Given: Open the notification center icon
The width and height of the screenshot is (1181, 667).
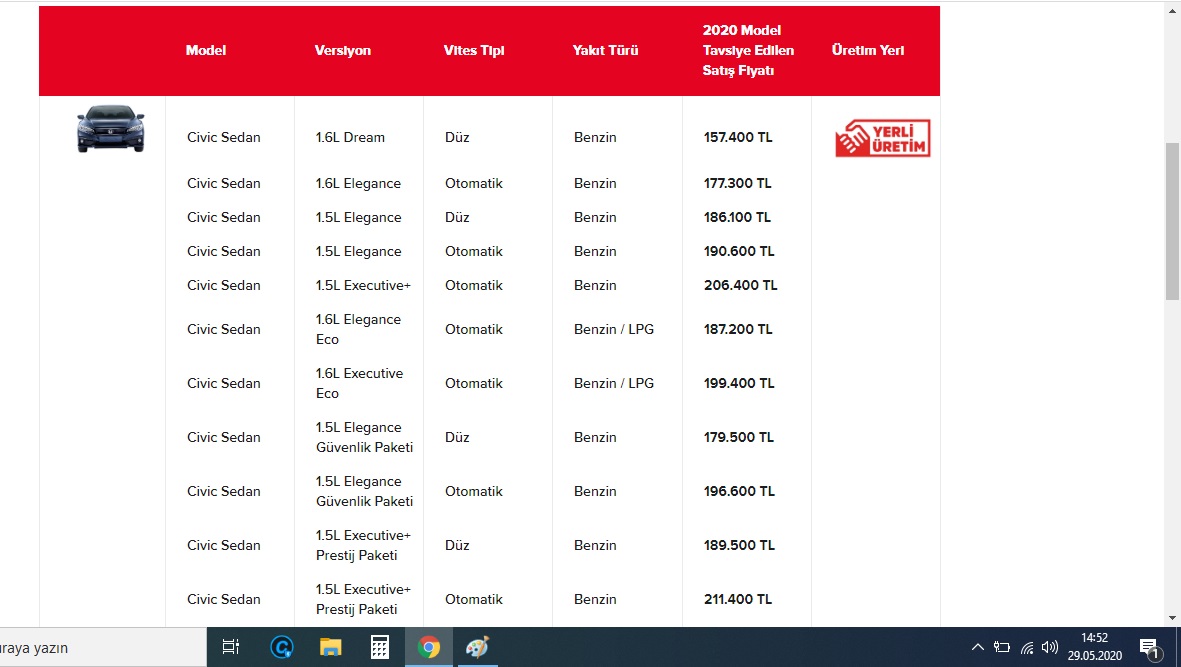Looking at the screenshot, I should pyautogui.click(x=1150, y=647).
